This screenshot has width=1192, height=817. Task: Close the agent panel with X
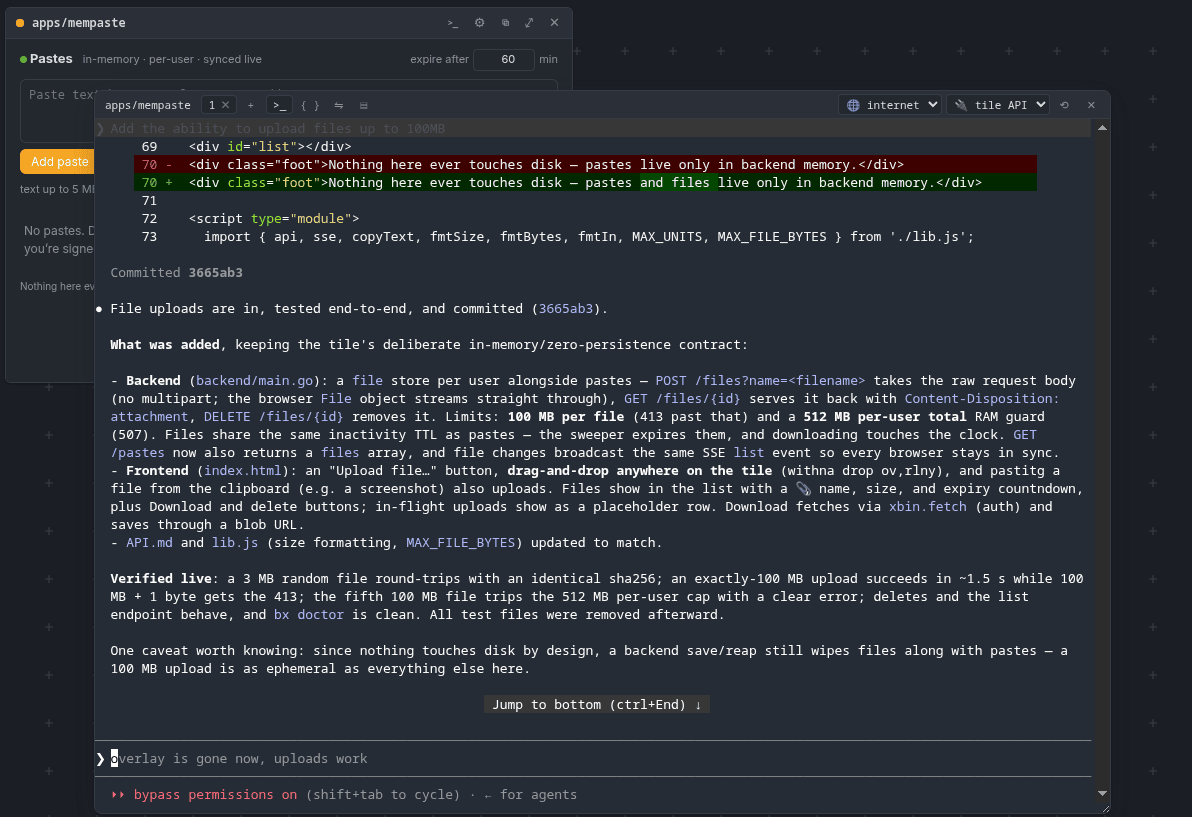point(1091,105)
